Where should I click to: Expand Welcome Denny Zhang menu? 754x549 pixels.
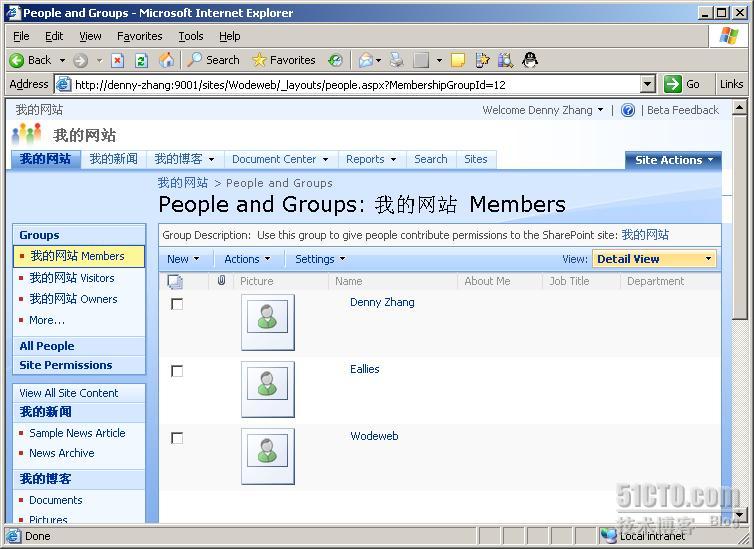click(x=542, y=110)
